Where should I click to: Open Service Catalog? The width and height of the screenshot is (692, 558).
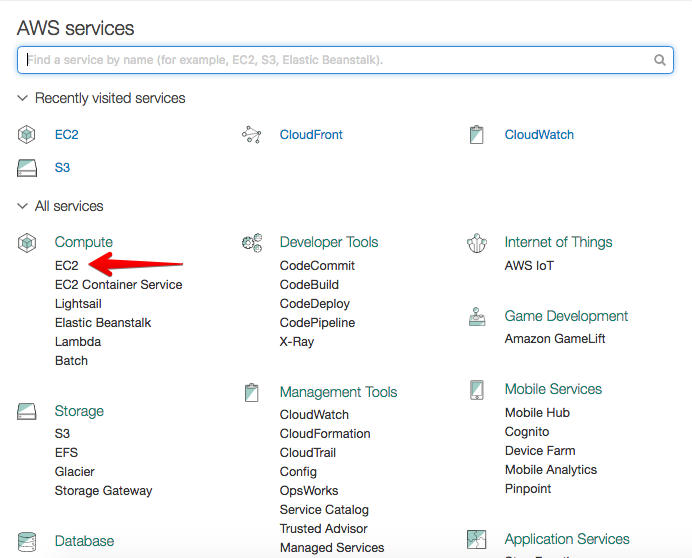tap(324, 509)
